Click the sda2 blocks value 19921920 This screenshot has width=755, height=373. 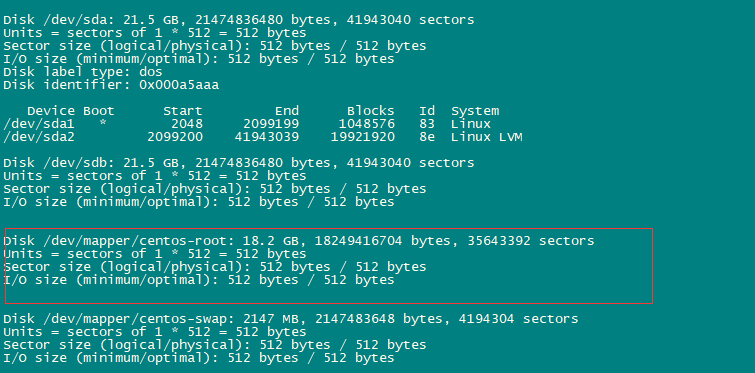pyautogui.click(x=363, y=137)
